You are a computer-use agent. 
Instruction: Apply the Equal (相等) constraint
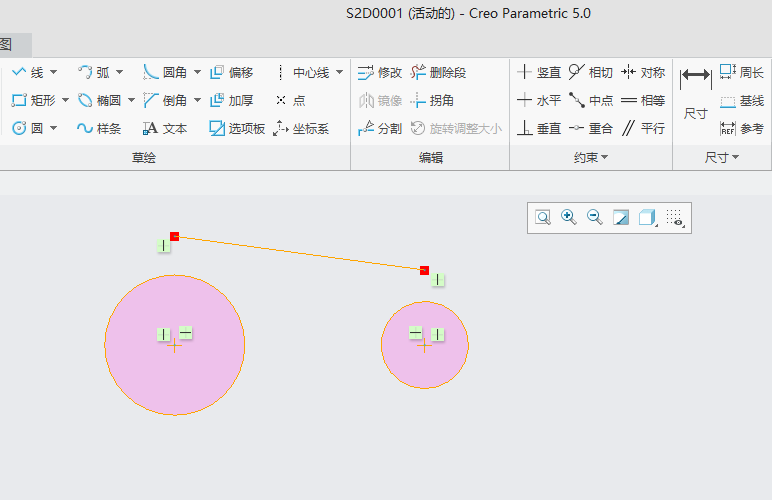[643, 100]
